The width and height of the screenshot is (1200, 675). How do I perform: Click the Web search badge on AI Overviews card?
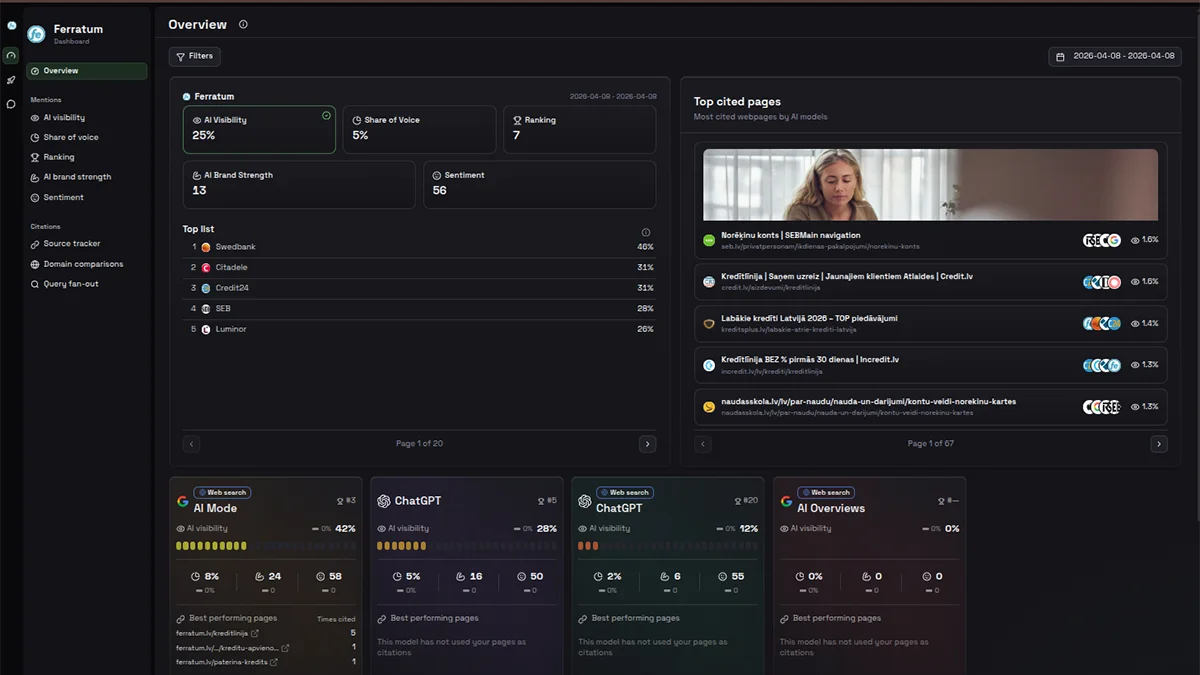(x=826, y=492)
